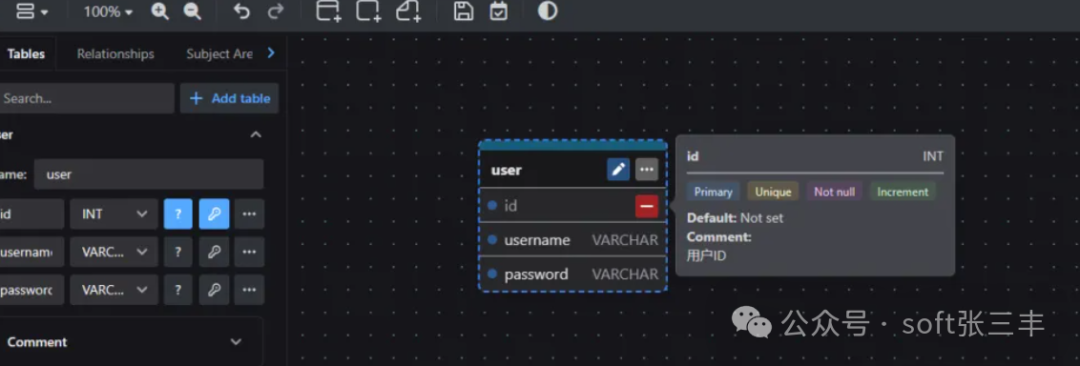Image resolution: width=1080 pixels, height=366 pixels.
Task: Click the Add table button
Action: pyautogui.click(x=229, y=99)
